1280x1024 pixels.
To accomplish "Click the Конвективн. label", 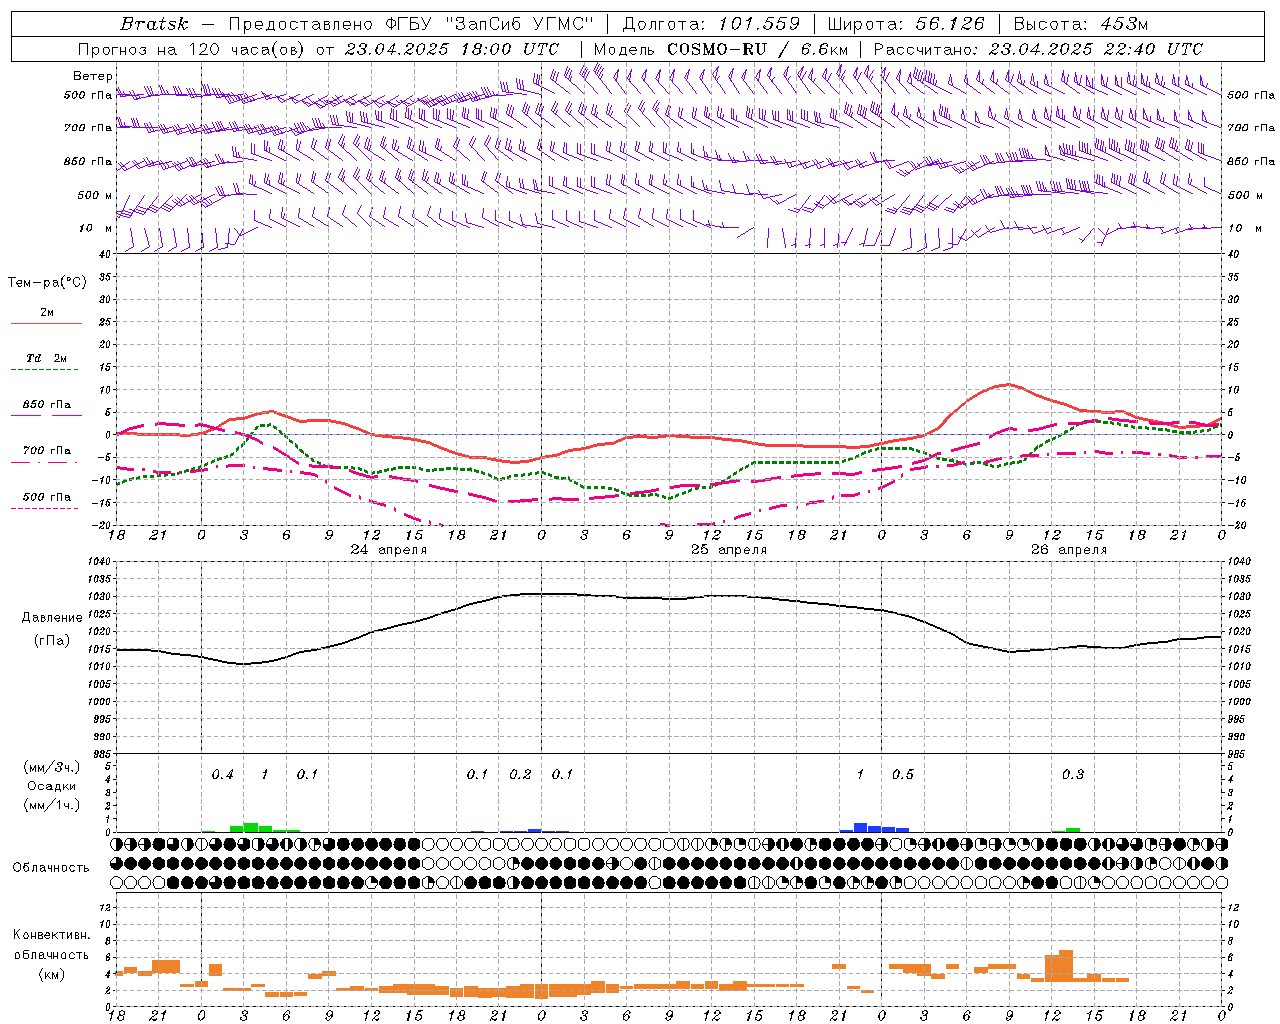I will point(51,935).
